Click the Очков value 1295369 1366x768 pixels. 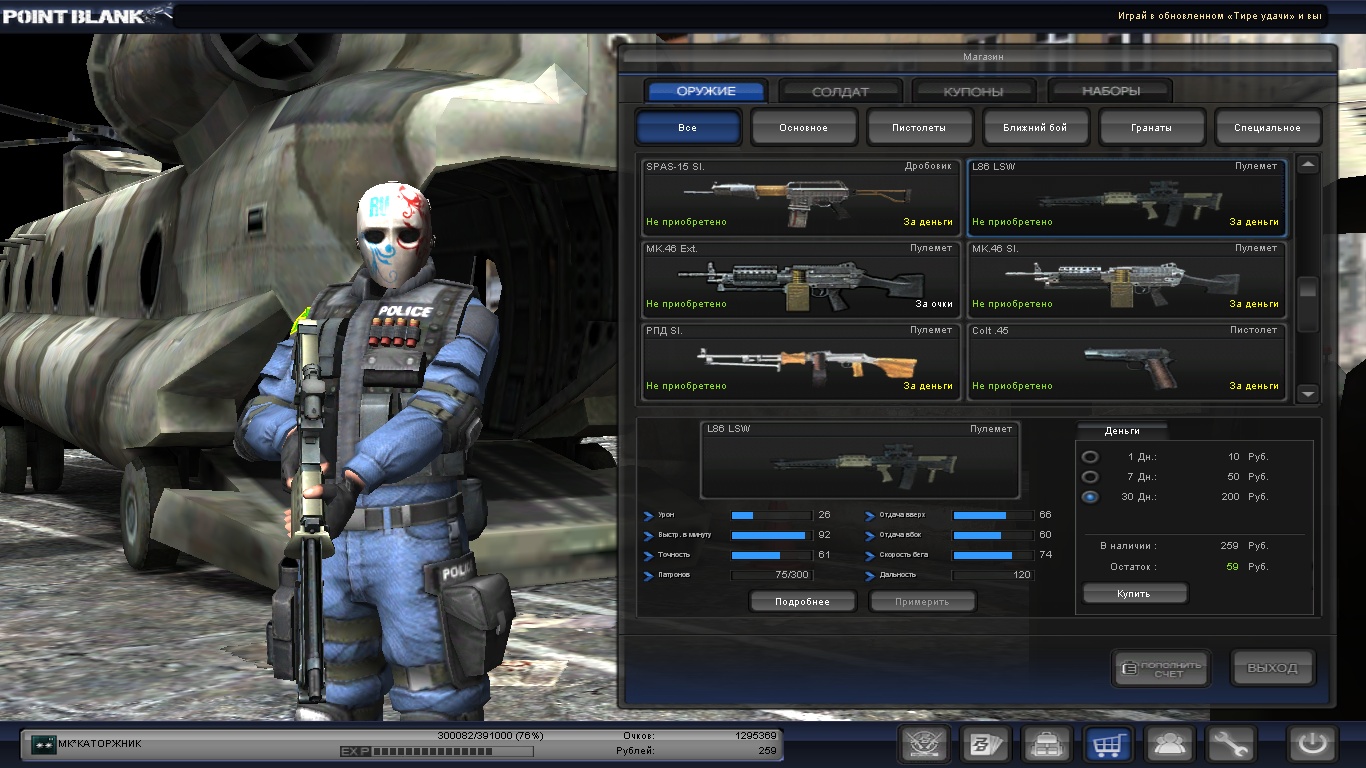coord(756,735)
